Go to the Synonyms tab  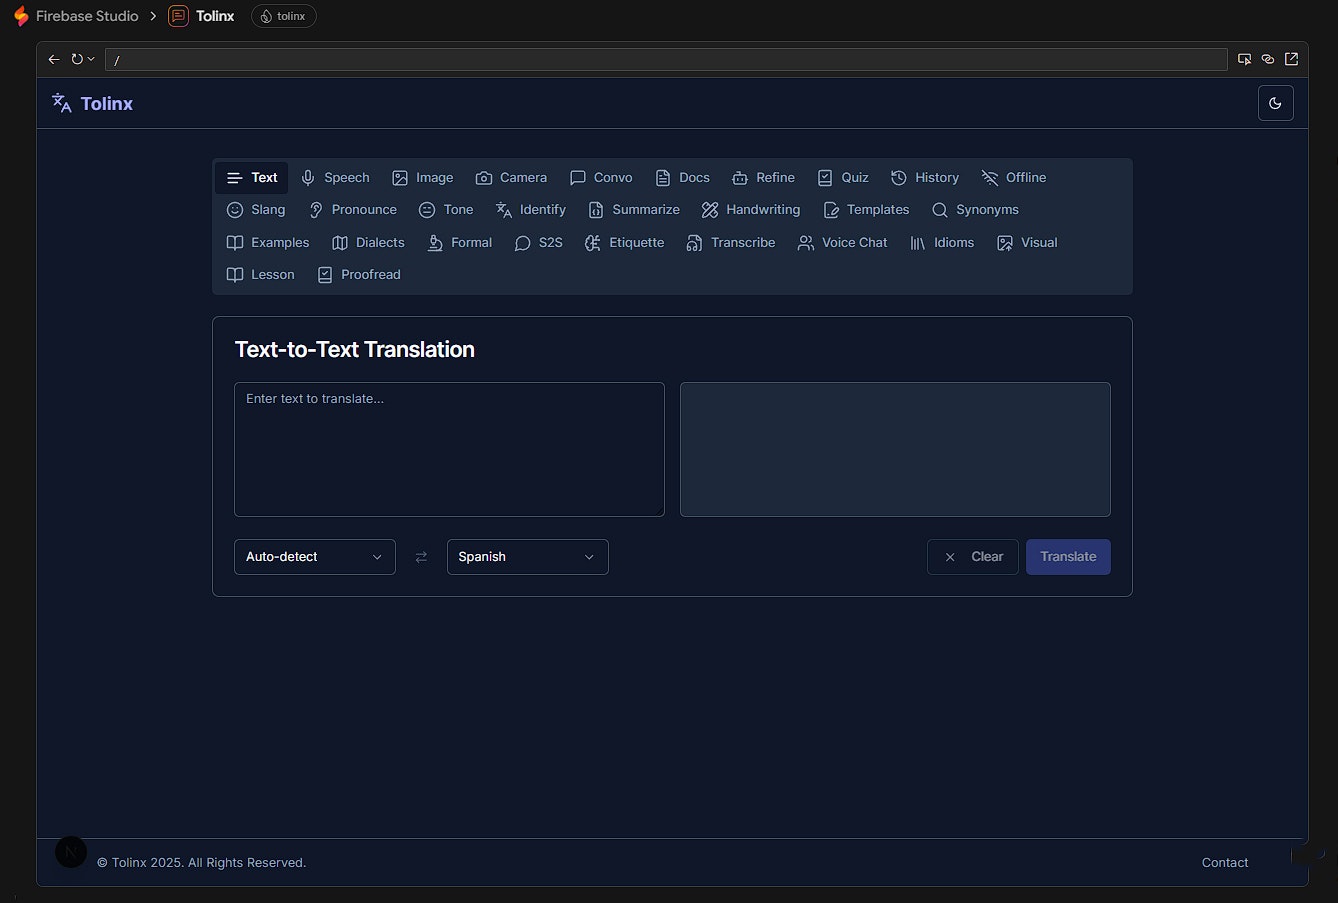pos(975,210)
